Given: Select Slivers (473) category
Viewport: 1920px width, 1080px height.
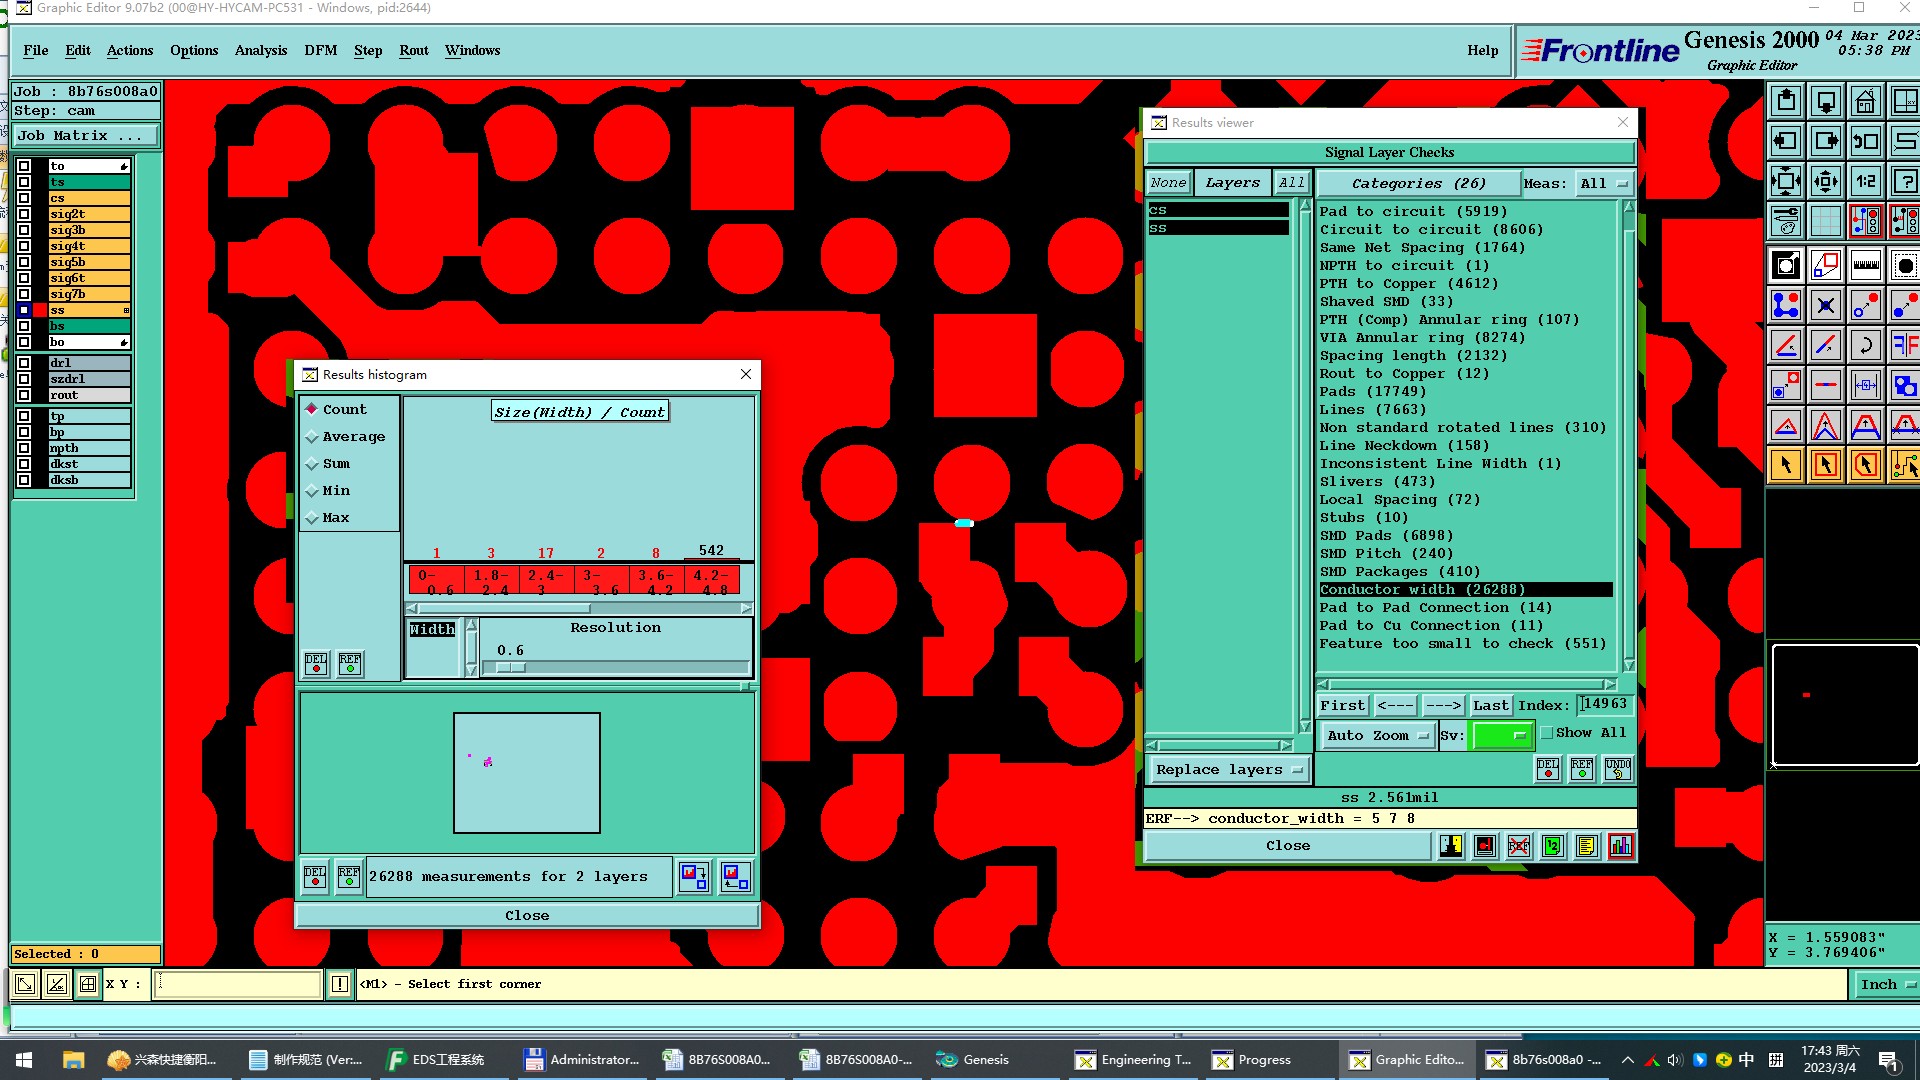Looking at the screenshot, I should coord(1376,481).
